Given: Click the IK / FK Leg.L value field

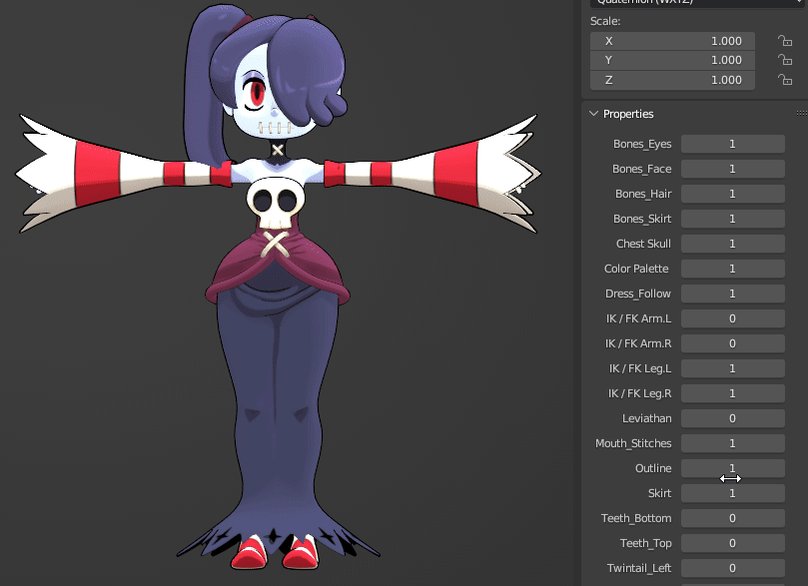Looking at the screenshot, I should click(x=733, y=369).
